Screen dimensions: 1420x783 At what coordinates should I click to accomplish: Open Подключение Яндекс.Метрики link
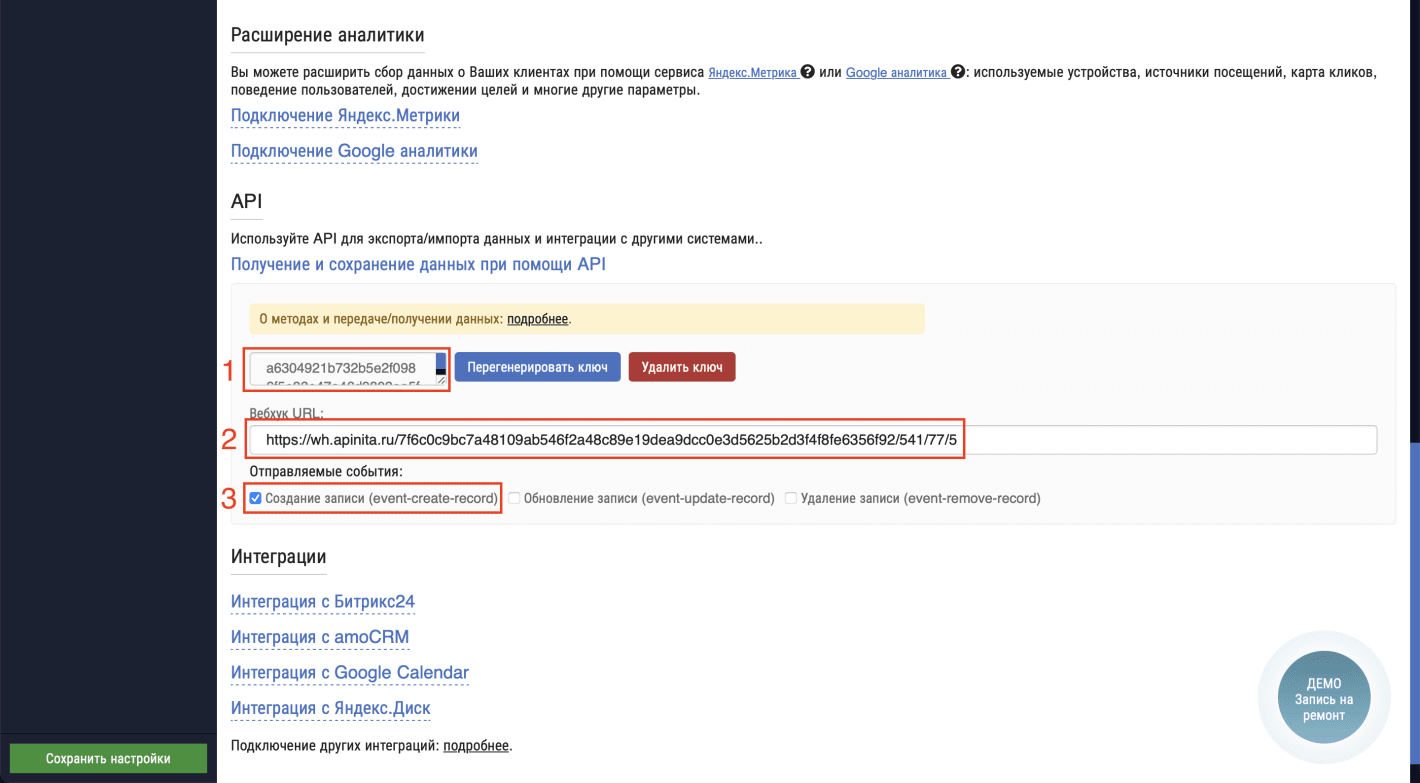pyautogui.click(x=344, y=115)
